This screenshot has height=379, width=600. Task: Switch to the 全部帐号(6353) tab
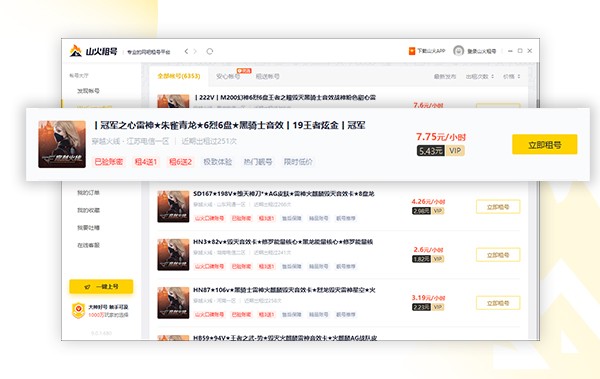[179, 76]
